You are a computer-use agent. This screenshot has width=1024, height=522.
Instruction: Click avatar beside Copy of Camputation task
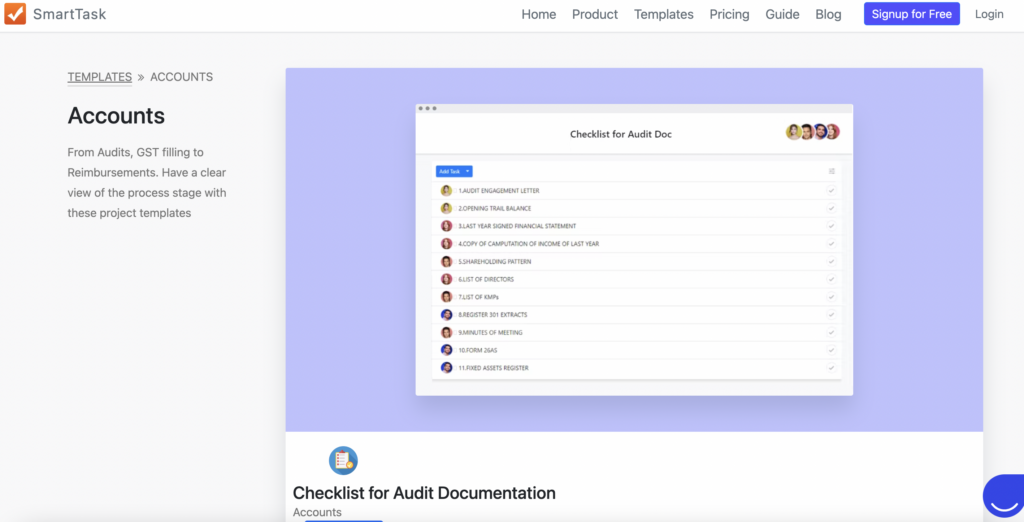tap(447, 244)
